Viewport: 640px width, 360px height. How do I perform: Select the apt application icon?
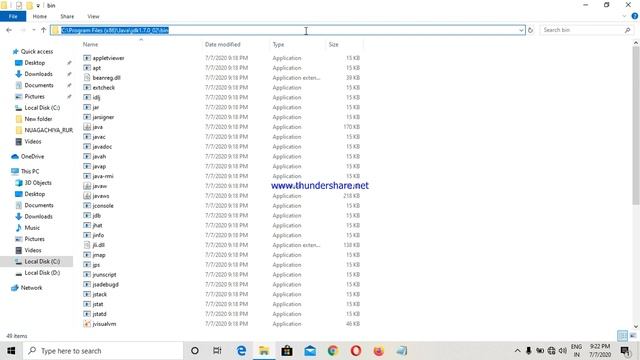coord(87,68)
